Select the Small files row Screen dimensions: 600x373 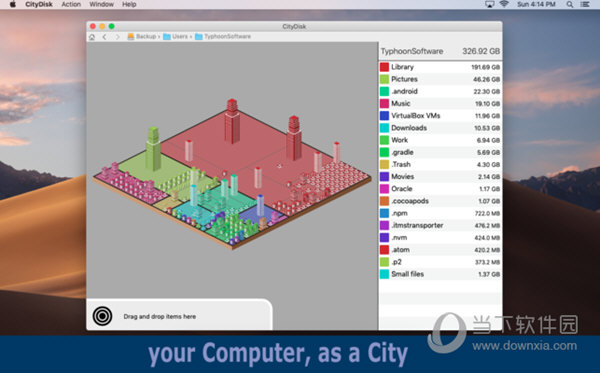coord(440,274)
